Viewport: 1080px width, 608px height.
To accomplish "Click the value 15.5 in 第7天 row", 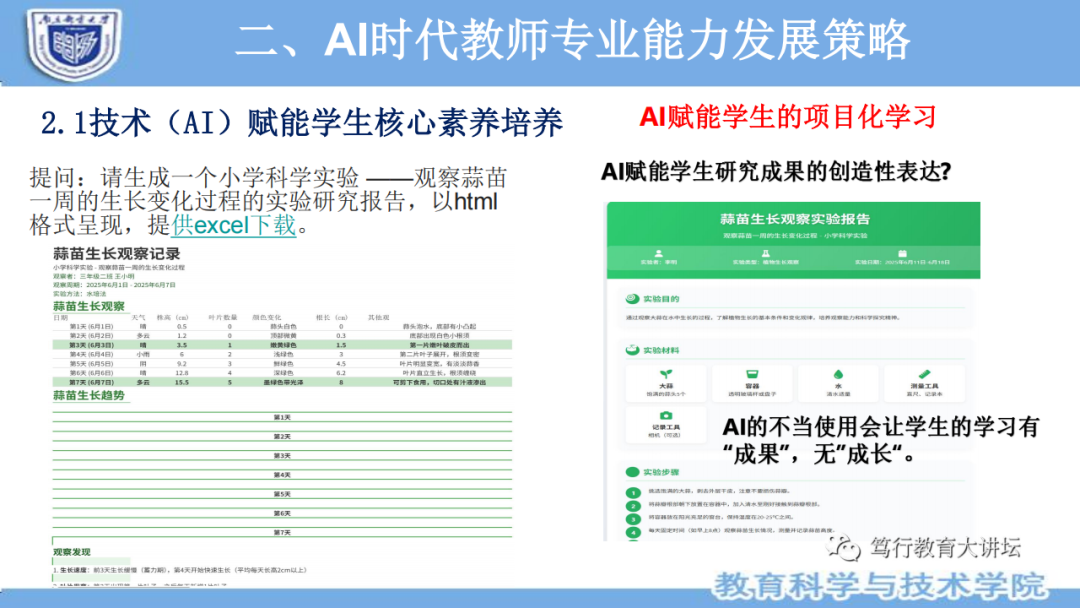I will [x=182, y=382].
